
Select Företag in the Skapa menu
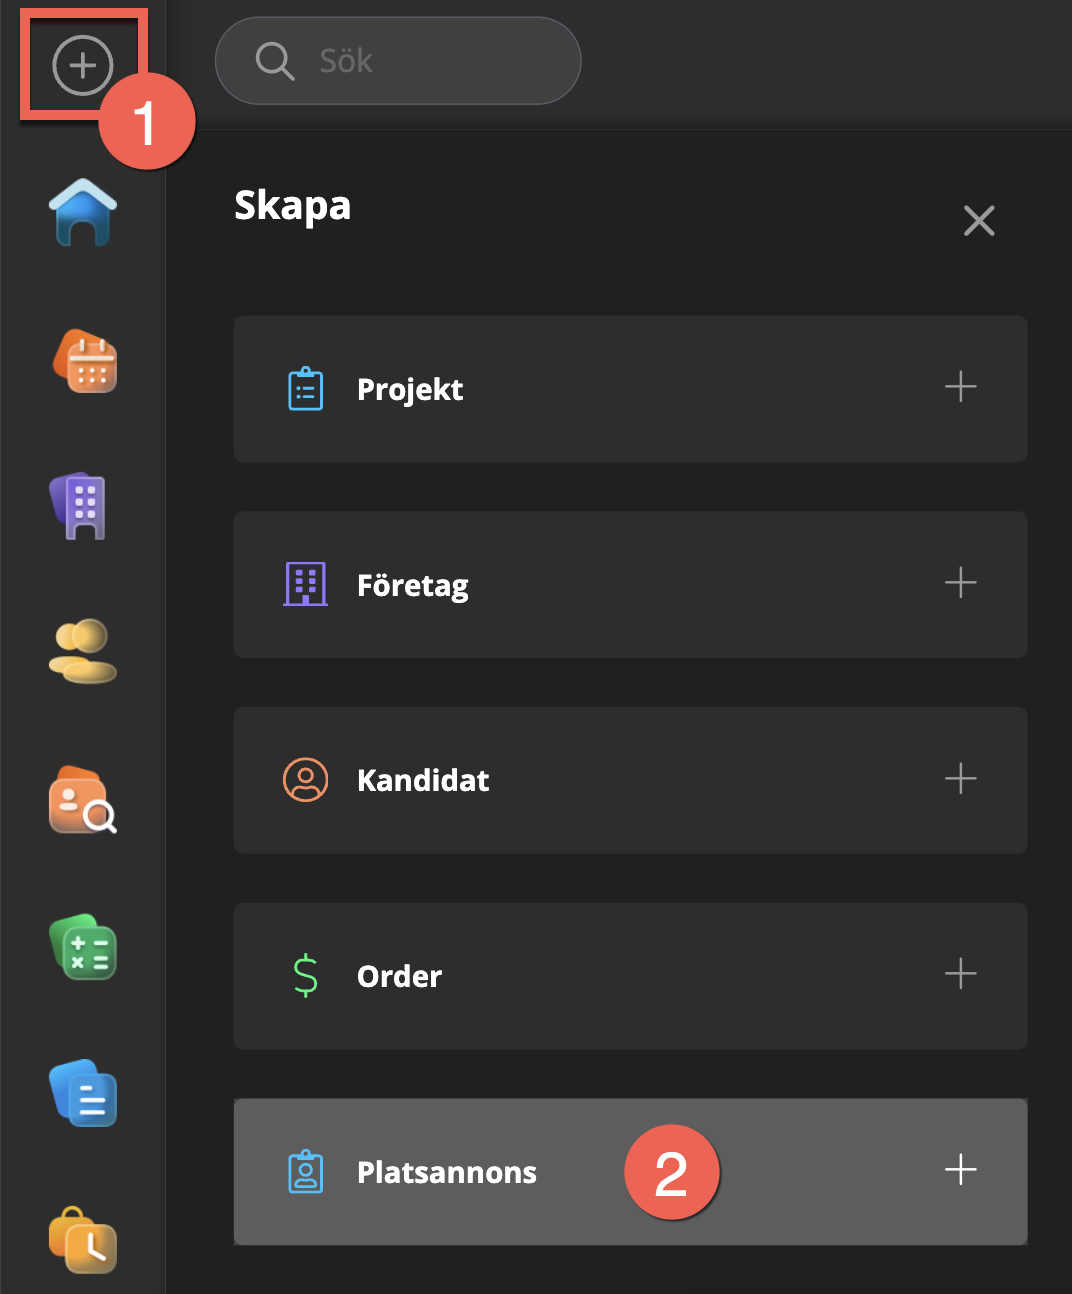[x=412, y=585]
